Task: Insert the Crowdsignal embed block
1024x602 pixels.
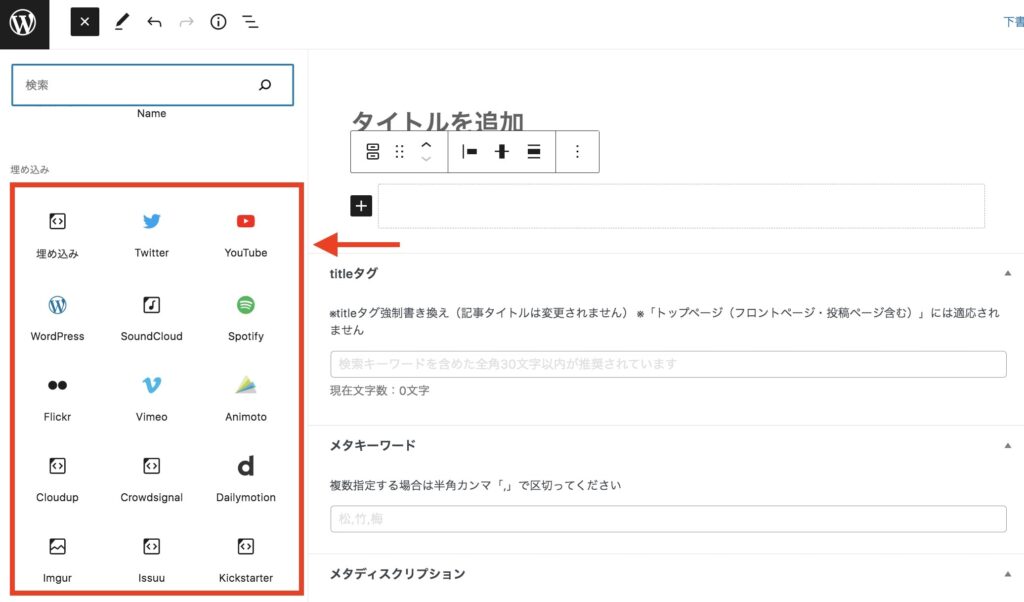Action: pos(152,479)
